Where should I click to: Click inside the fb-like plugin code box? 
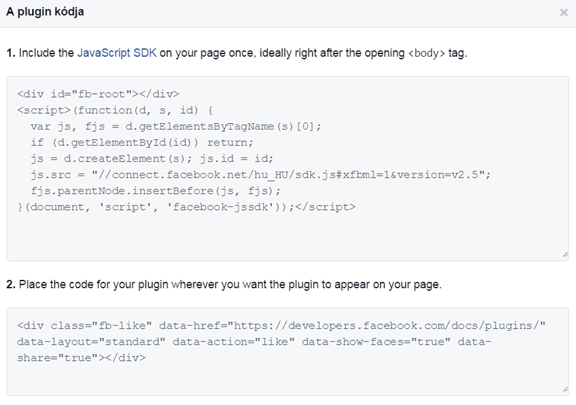point(287,352)
